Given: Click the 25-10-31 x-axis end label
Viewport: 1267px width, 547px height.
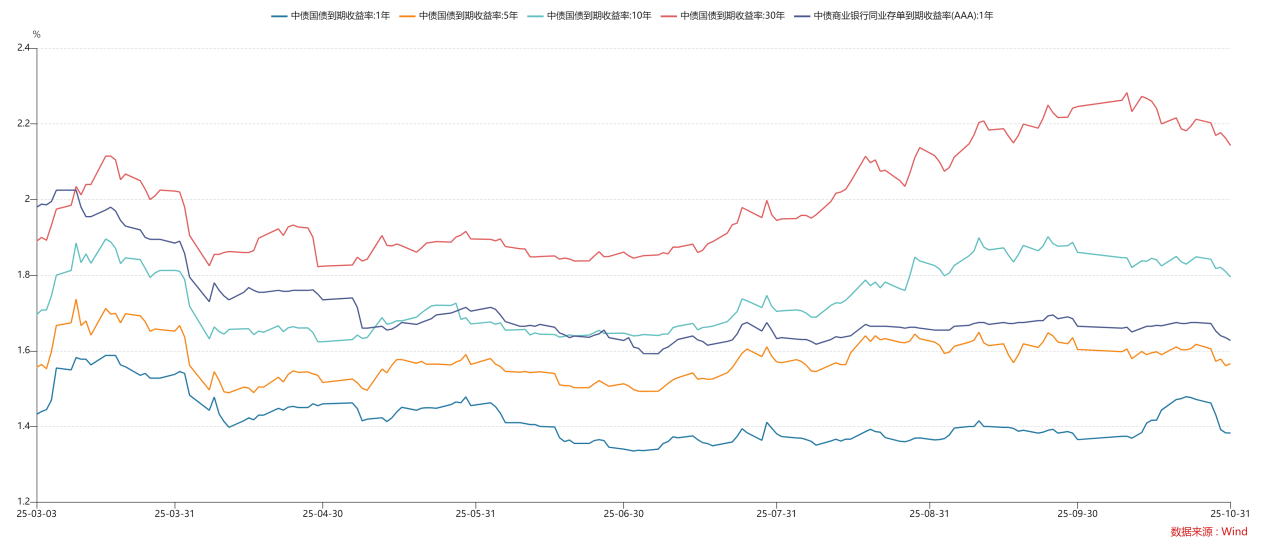Looking at the screenshot, I should pos(1229,513).
